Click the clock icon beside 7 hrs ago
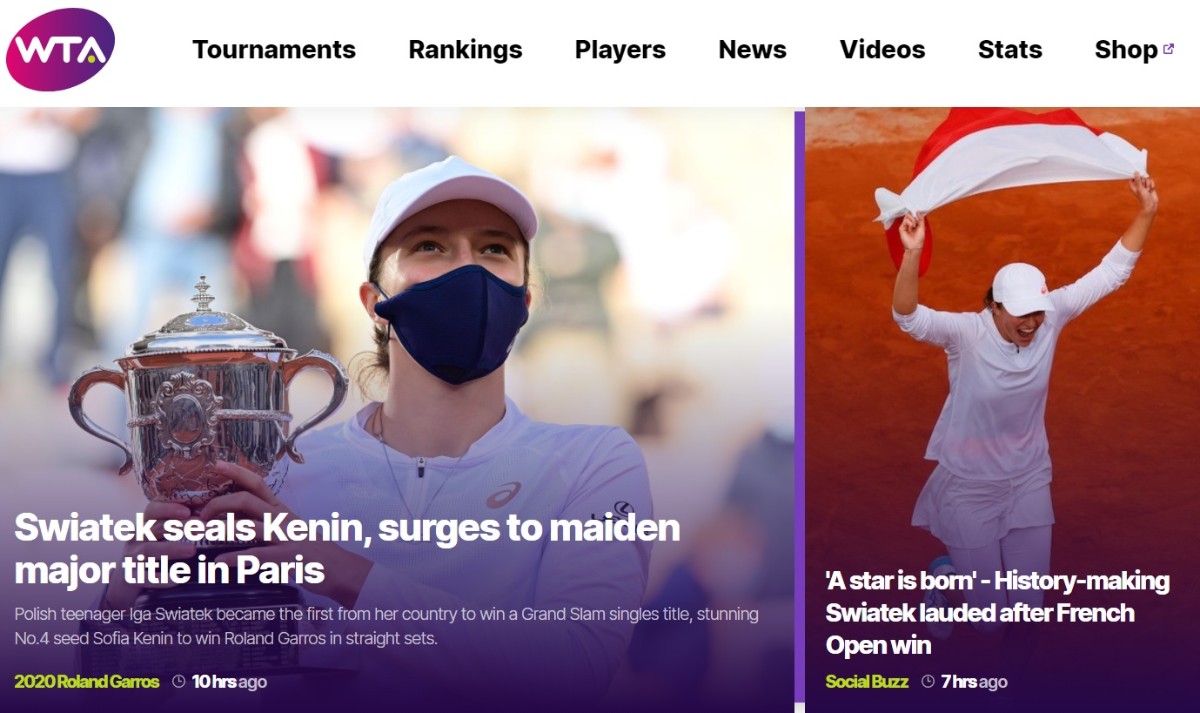 coord(928,682)
